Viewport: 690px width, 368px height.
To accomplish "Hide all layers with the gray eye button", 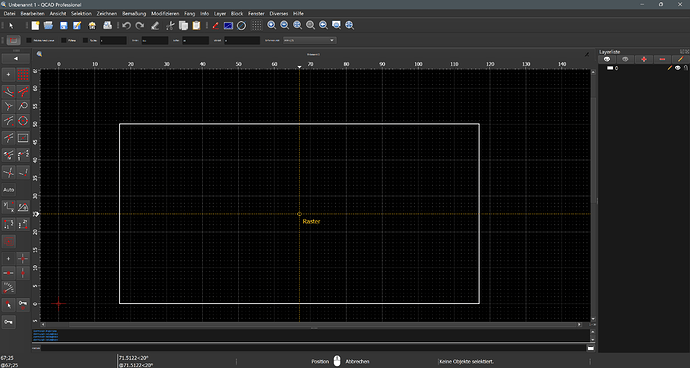I will [625, 59].
